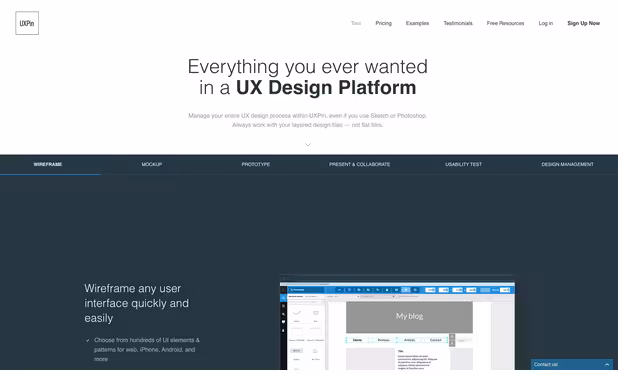Click 'Wireframe any user interface' heading
618x374 pixels.
136,303
